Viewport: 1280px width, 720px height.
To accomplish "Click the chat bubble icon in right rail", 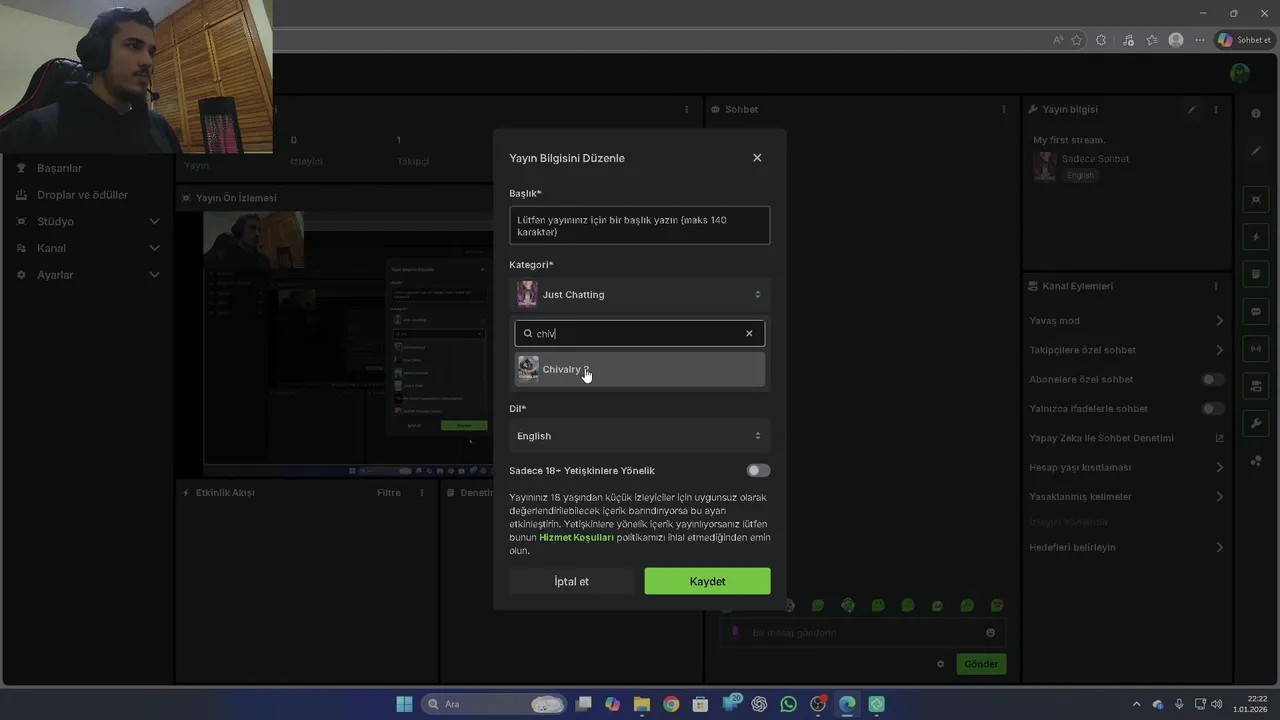I will pyautogui.click(x=1256, y=312).
